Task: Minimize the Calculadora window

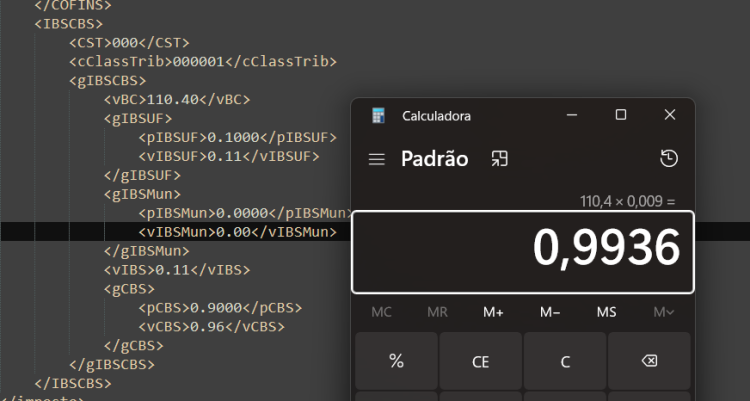Action: (572, 115)
